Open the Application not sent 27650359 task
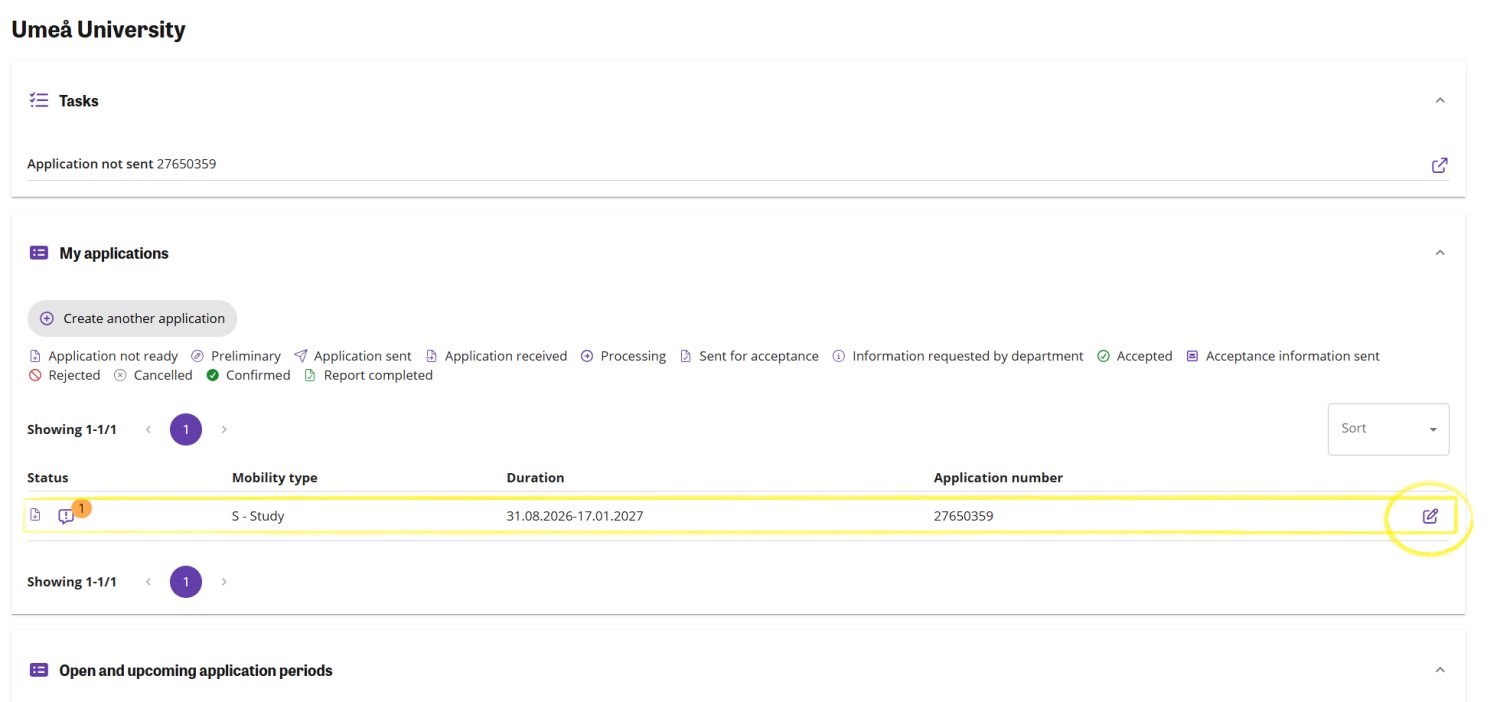Image resolution: width=1500 pixels, height=702 pixels. coord(121,164)
